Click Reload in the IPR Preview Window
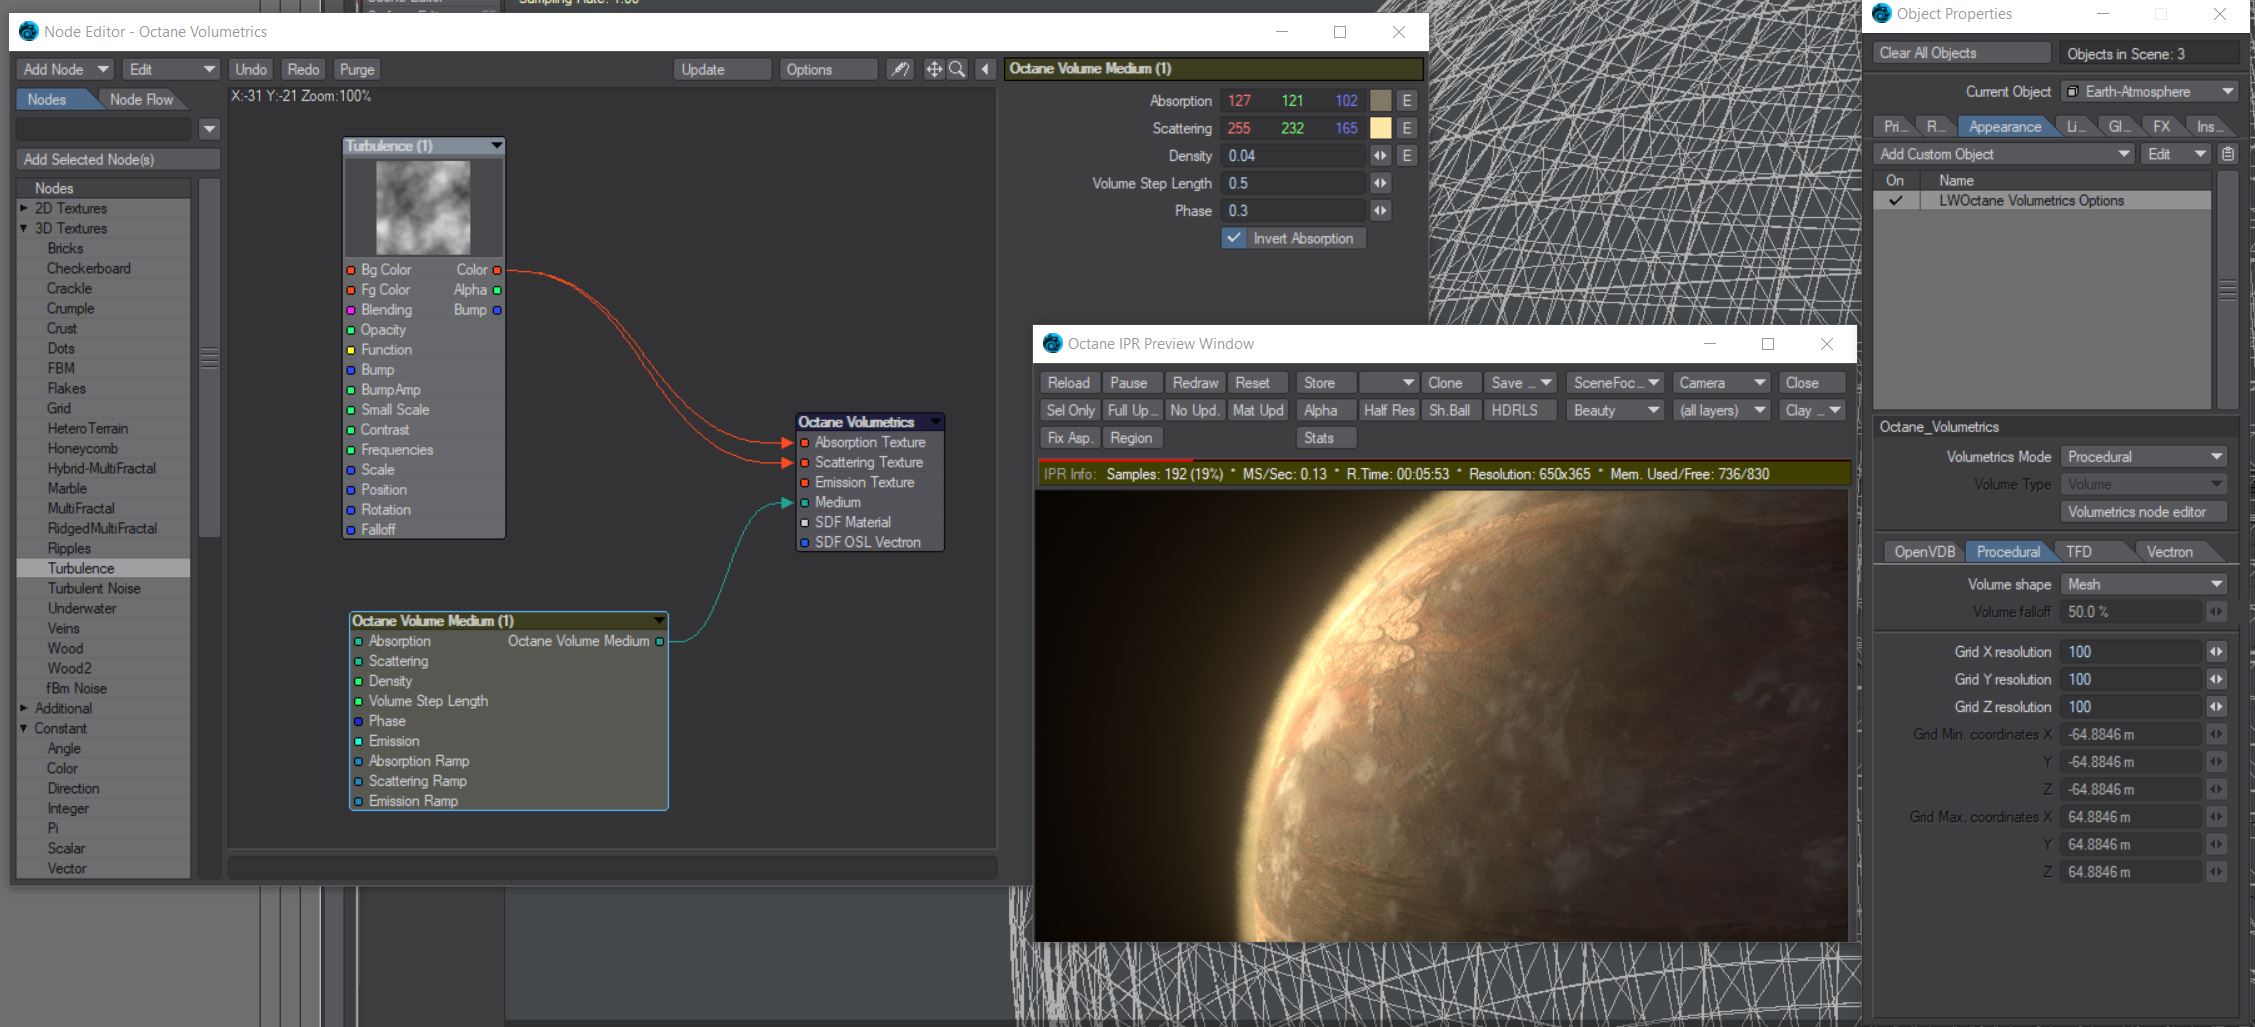2255x1027 pixels. [x=1069, y=383]
